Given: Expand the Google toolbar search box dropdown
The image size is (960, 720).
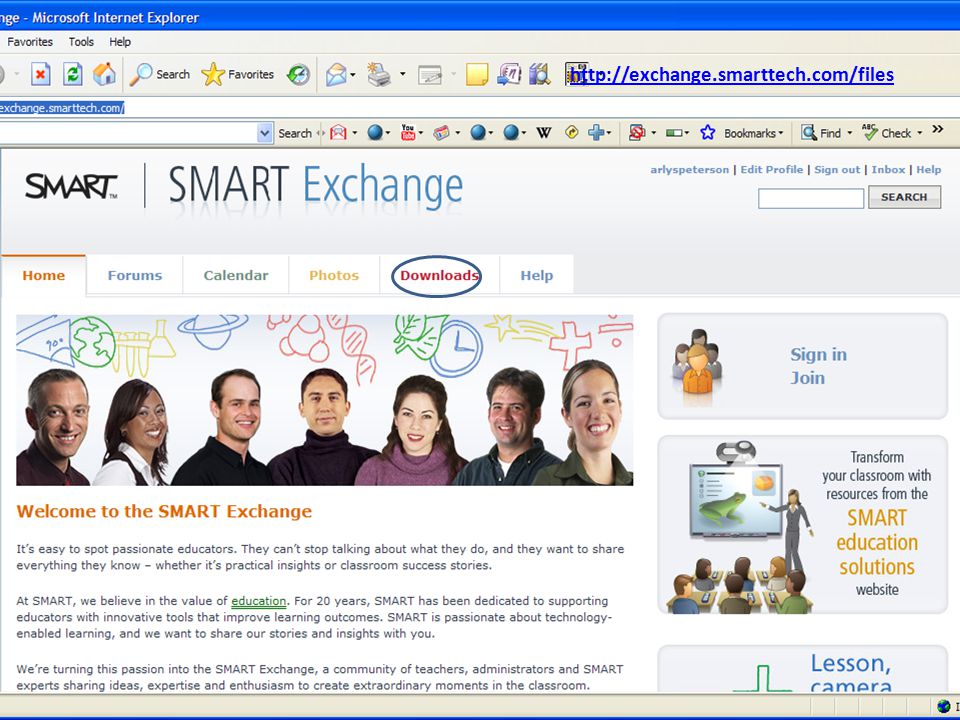Looking at the screenshot, I should click(x=264, y=133).
